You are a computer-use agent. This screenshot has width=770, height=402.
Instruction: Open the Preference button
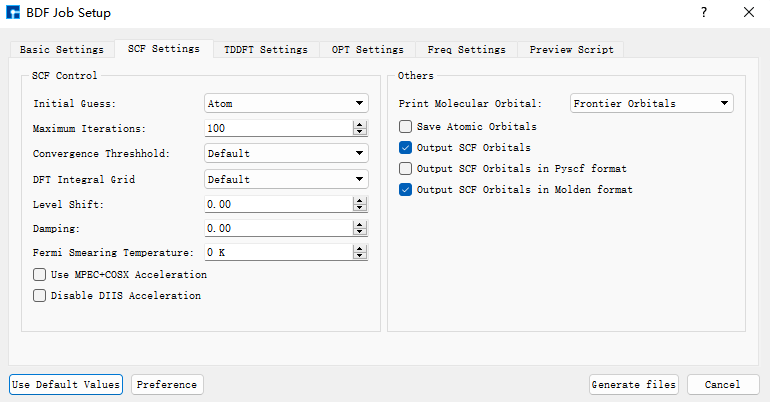(x=167, y=384)
